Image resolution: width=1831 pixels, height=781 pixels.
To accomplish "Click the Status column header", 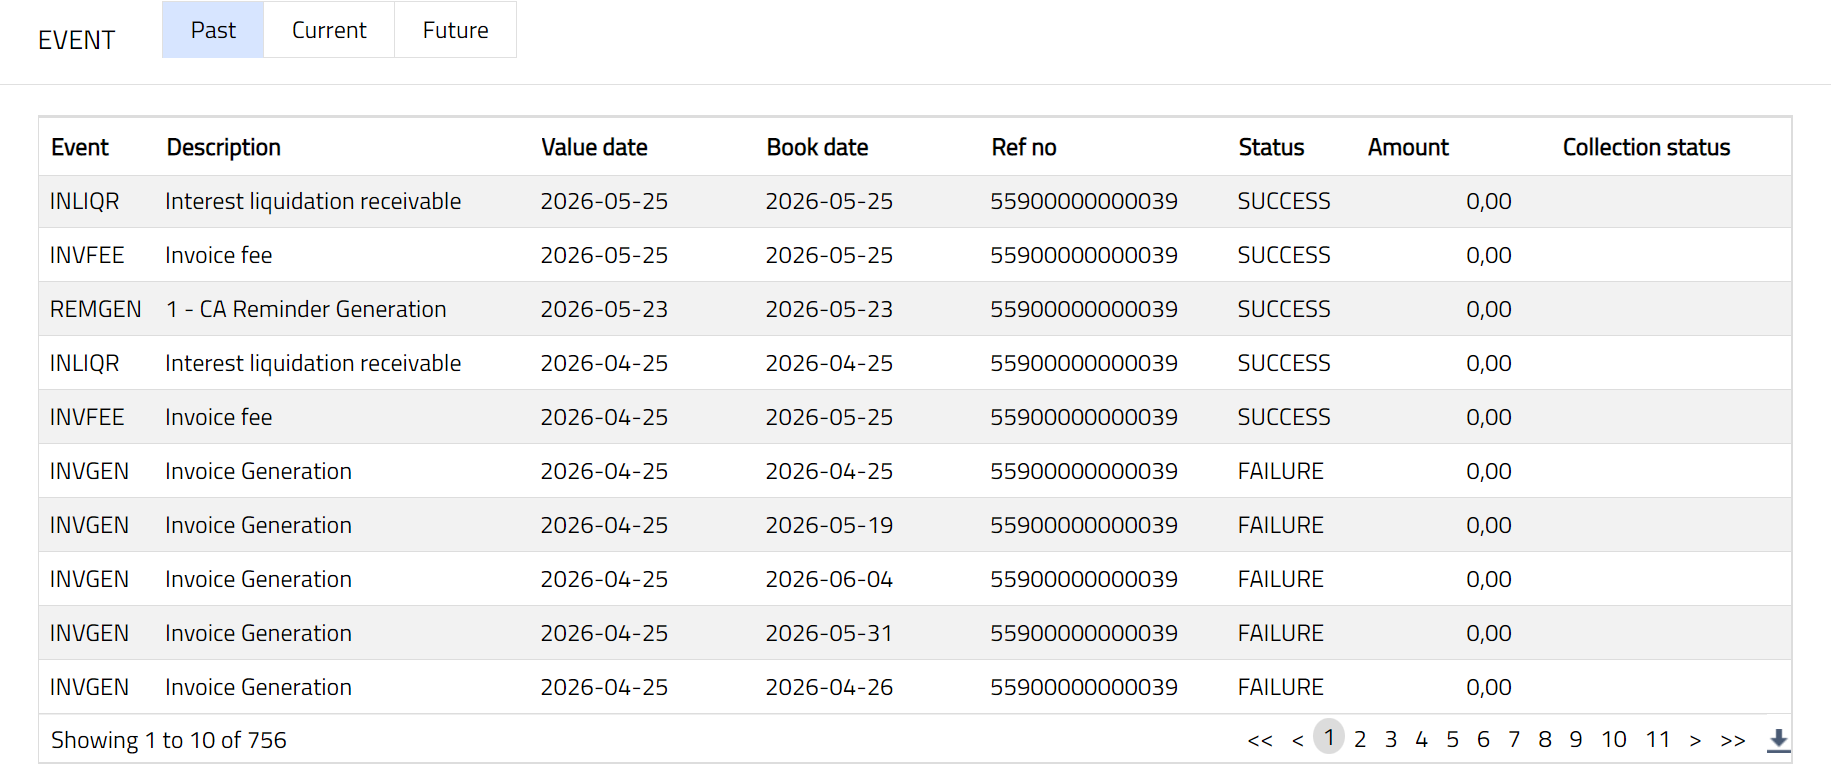I will point(1271,147).
